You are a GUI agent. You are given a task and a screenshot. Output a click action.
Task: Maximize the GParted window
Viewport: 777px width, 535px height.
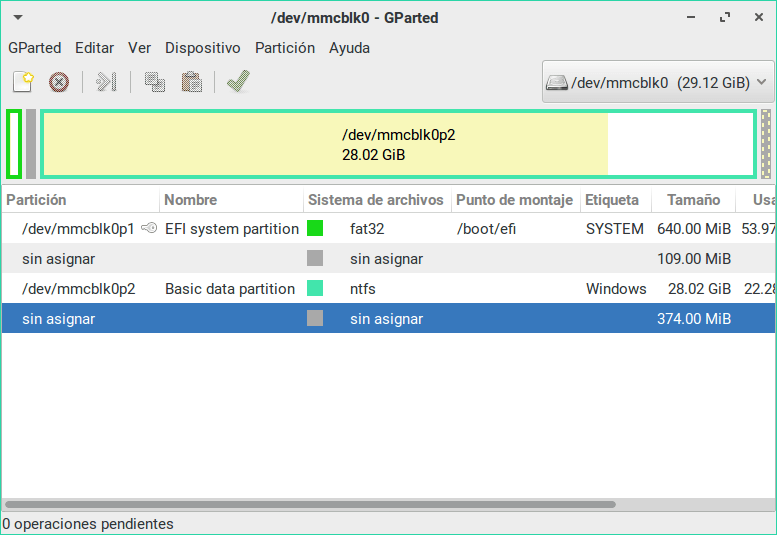(725, 17)
